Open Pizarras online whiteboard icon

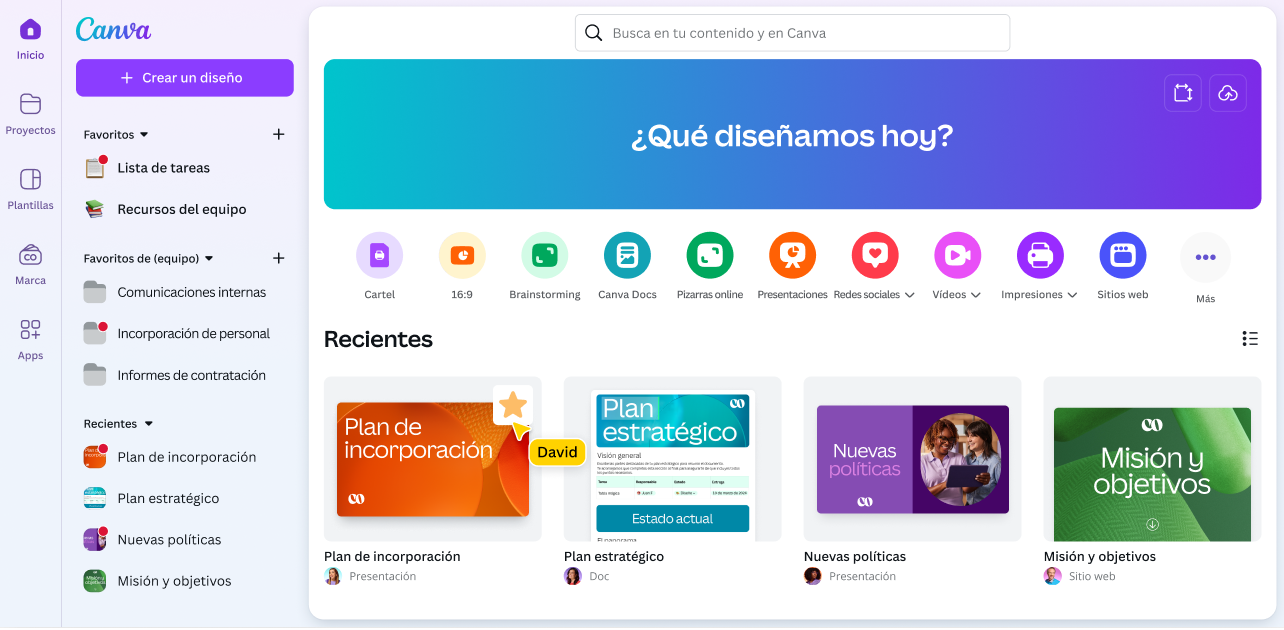coord(710,255)
